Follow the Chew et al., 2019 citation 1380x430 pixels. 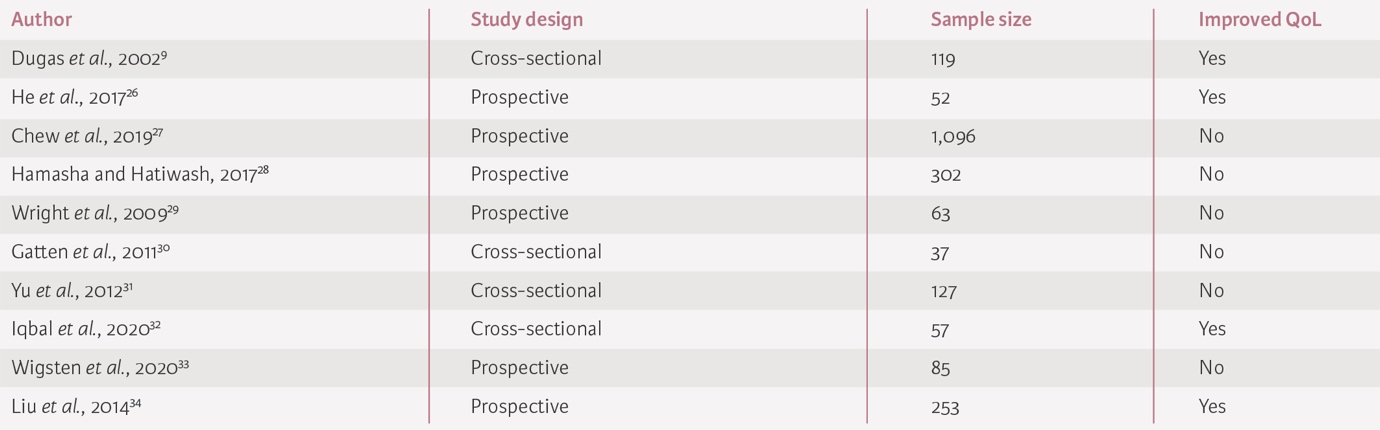point(87,136)
